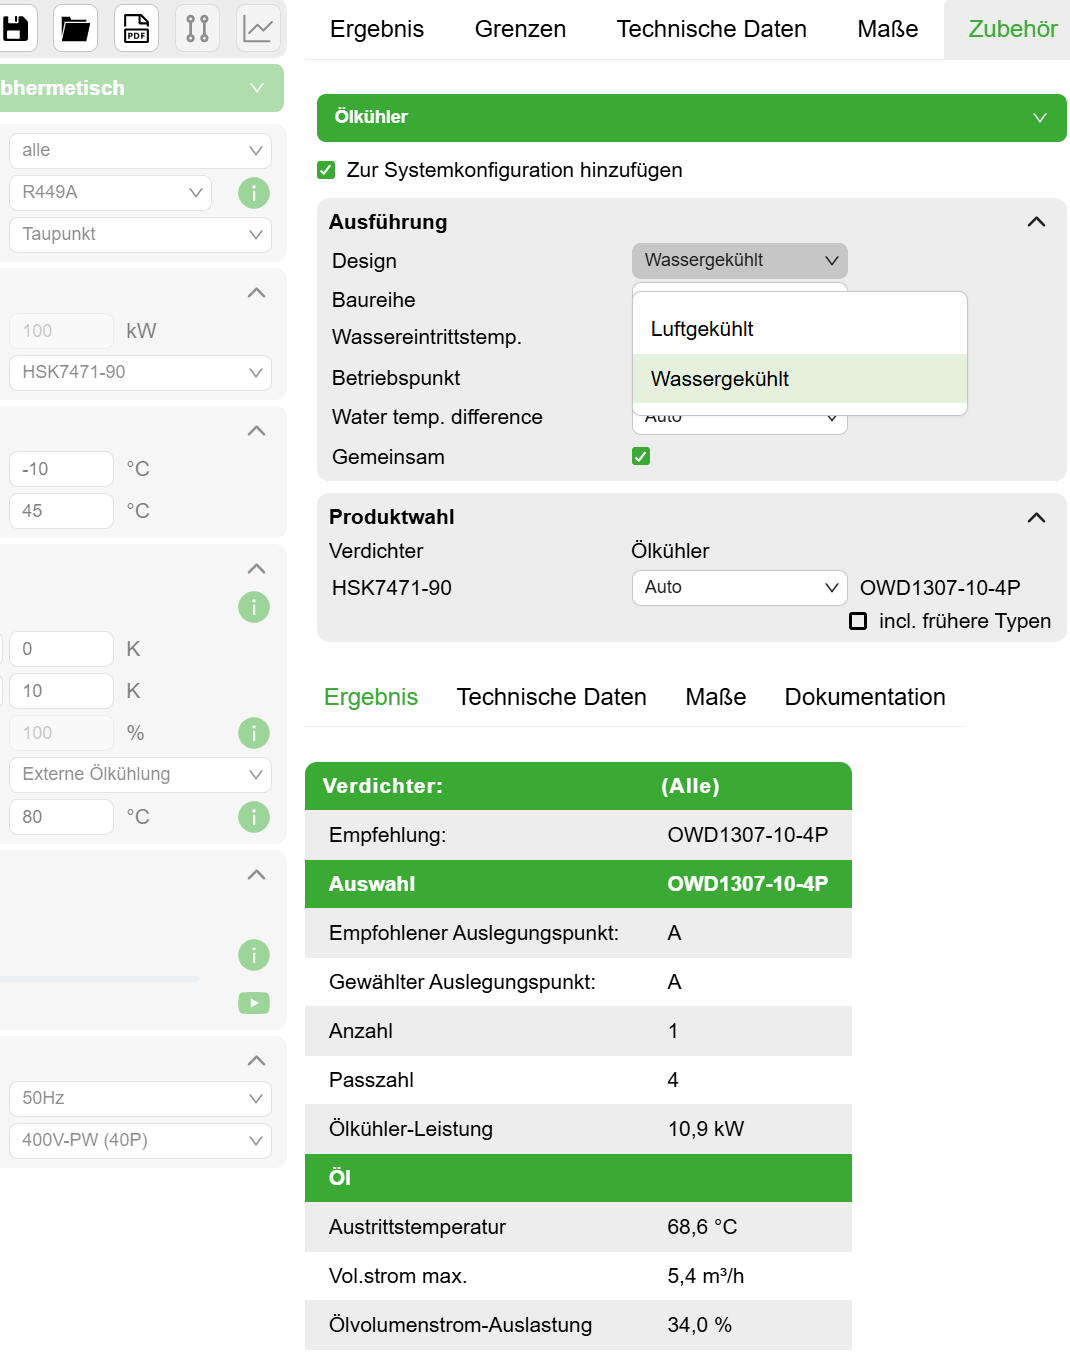Viewport: 1070px width, 1352px height.
Task: Disable the Gemeinsam checkbox
Action: click(x=640, y=455)
